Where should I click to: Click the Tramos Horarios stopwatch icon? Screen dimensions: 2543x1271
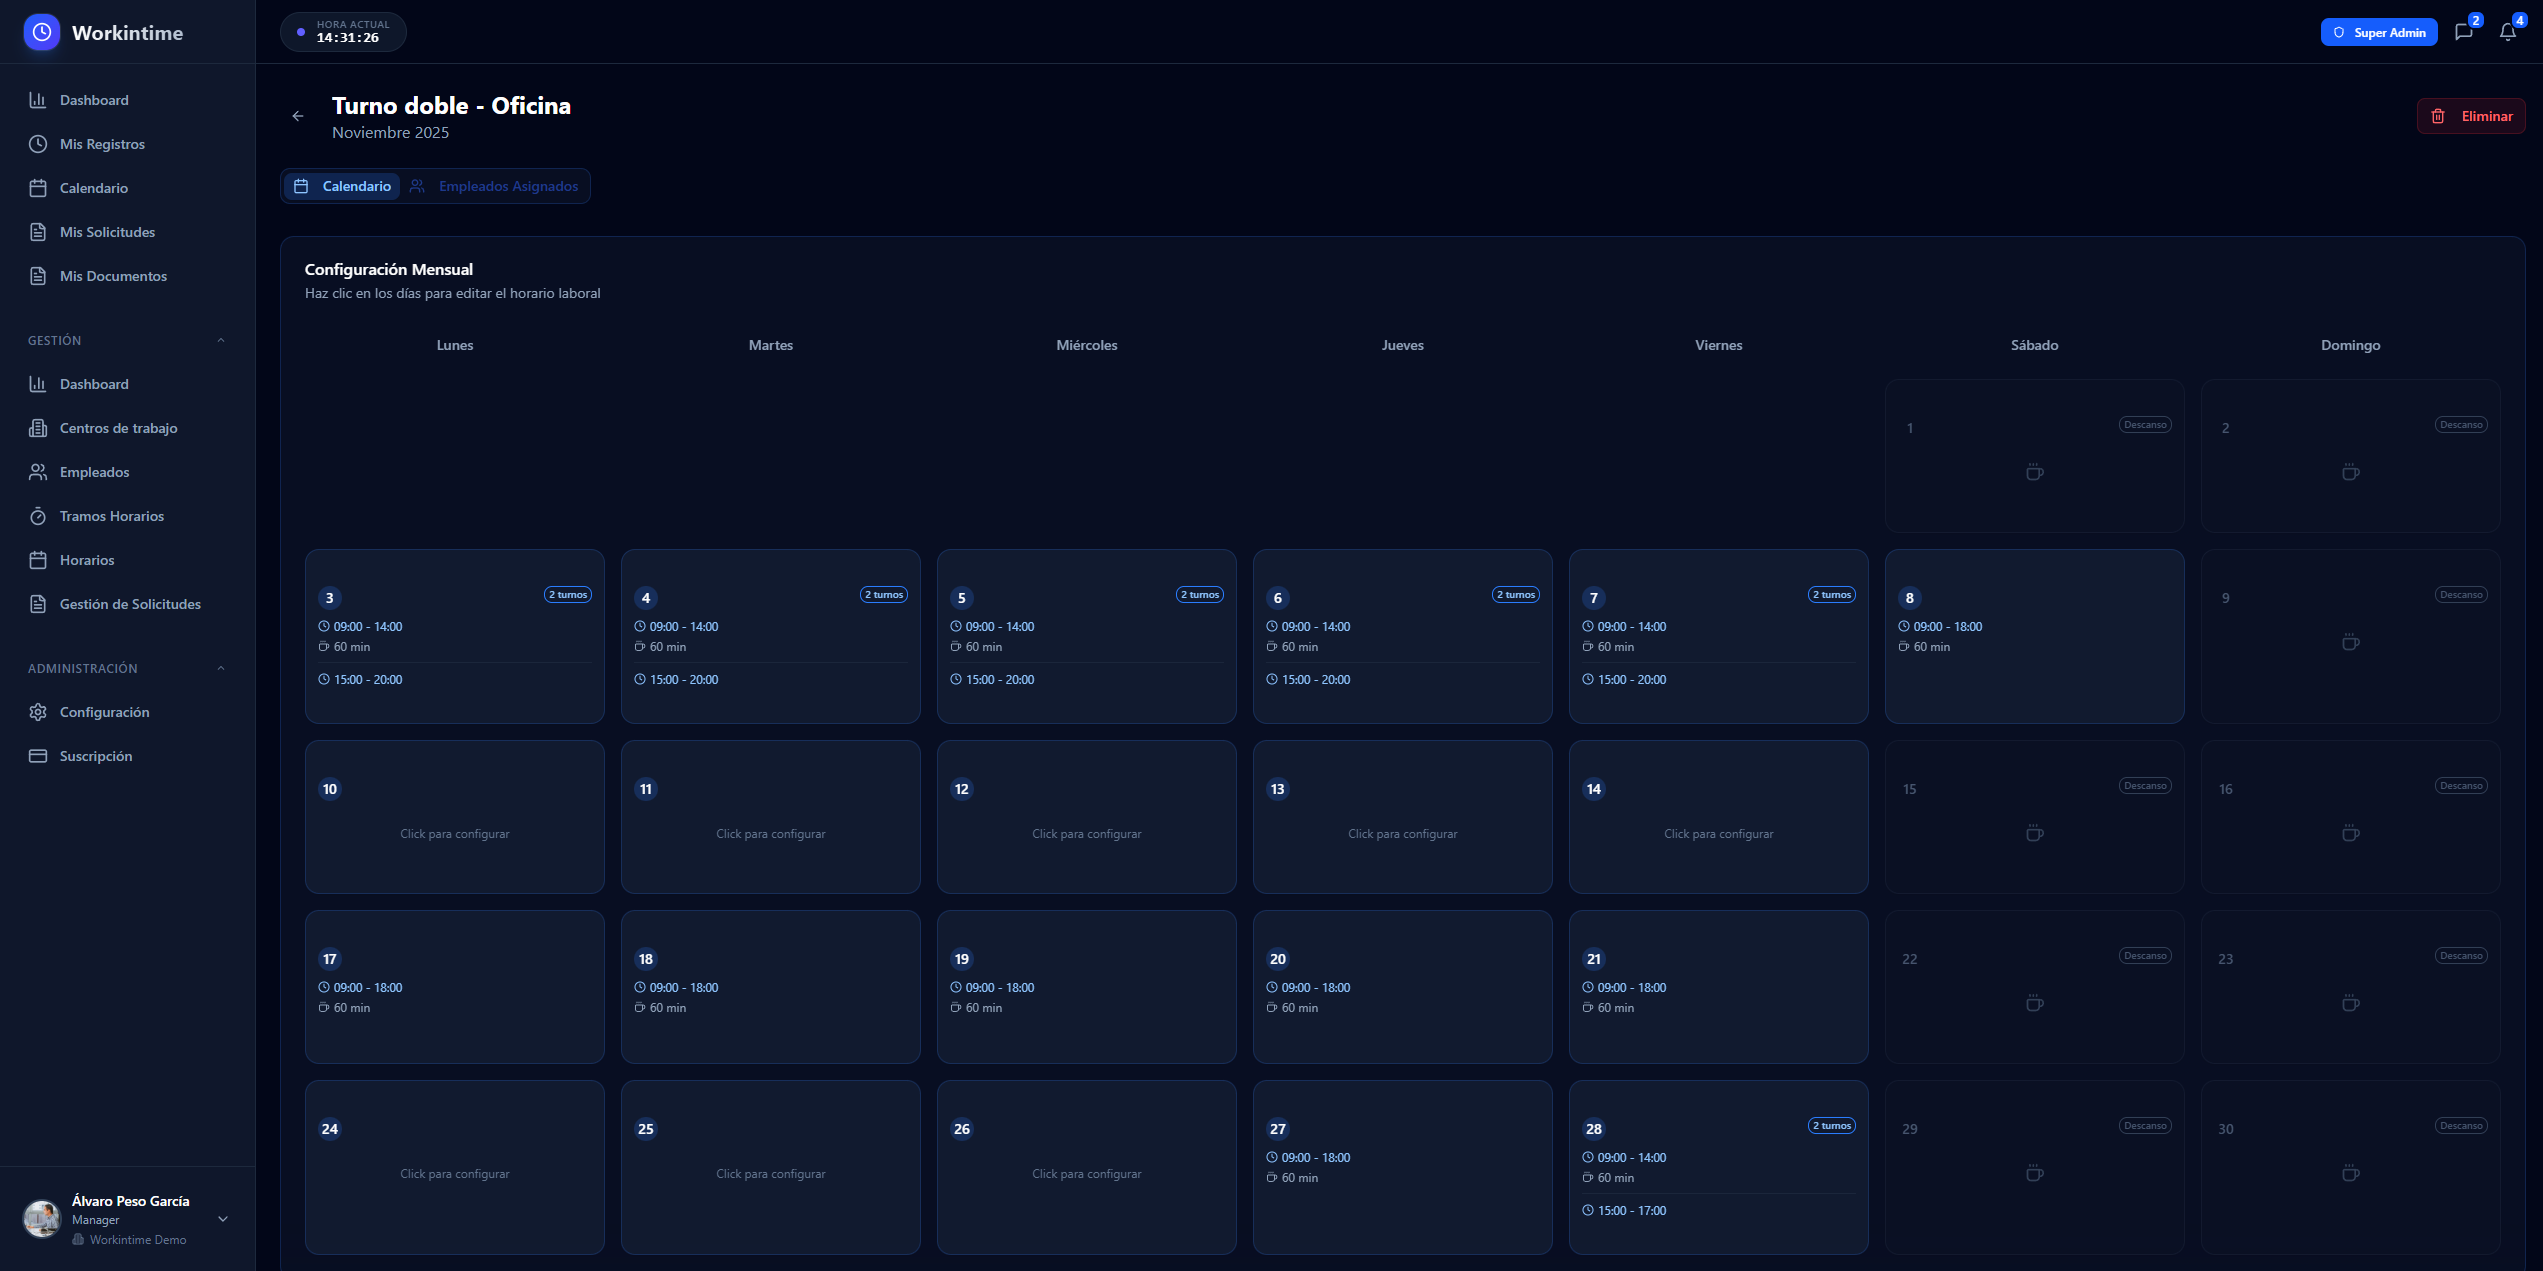point(38,516)
